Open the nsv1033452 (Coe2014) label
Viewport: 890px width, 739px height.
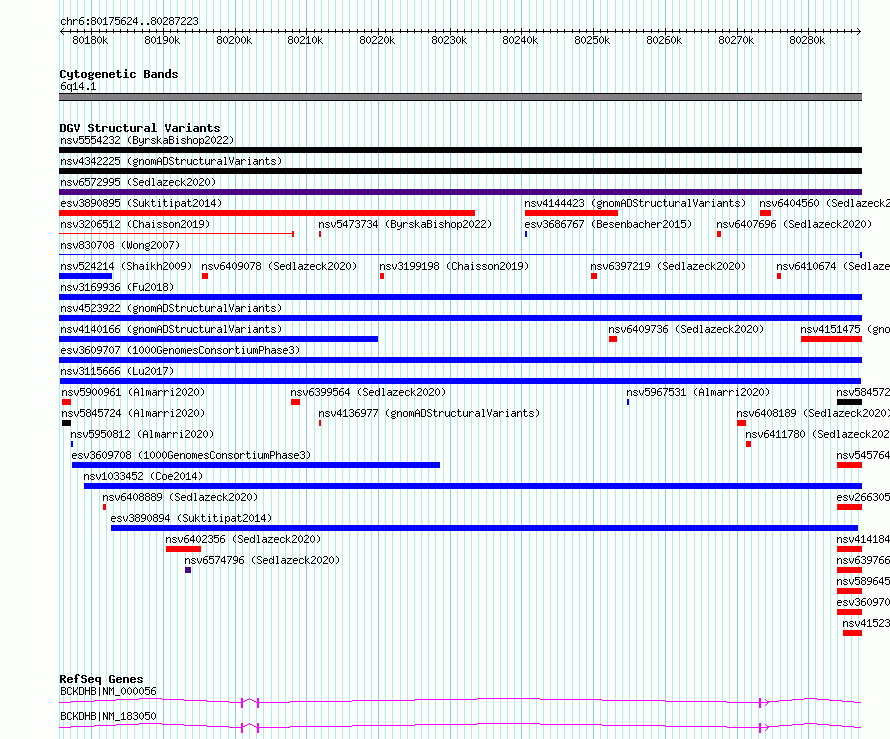click(x=143, y=476)
